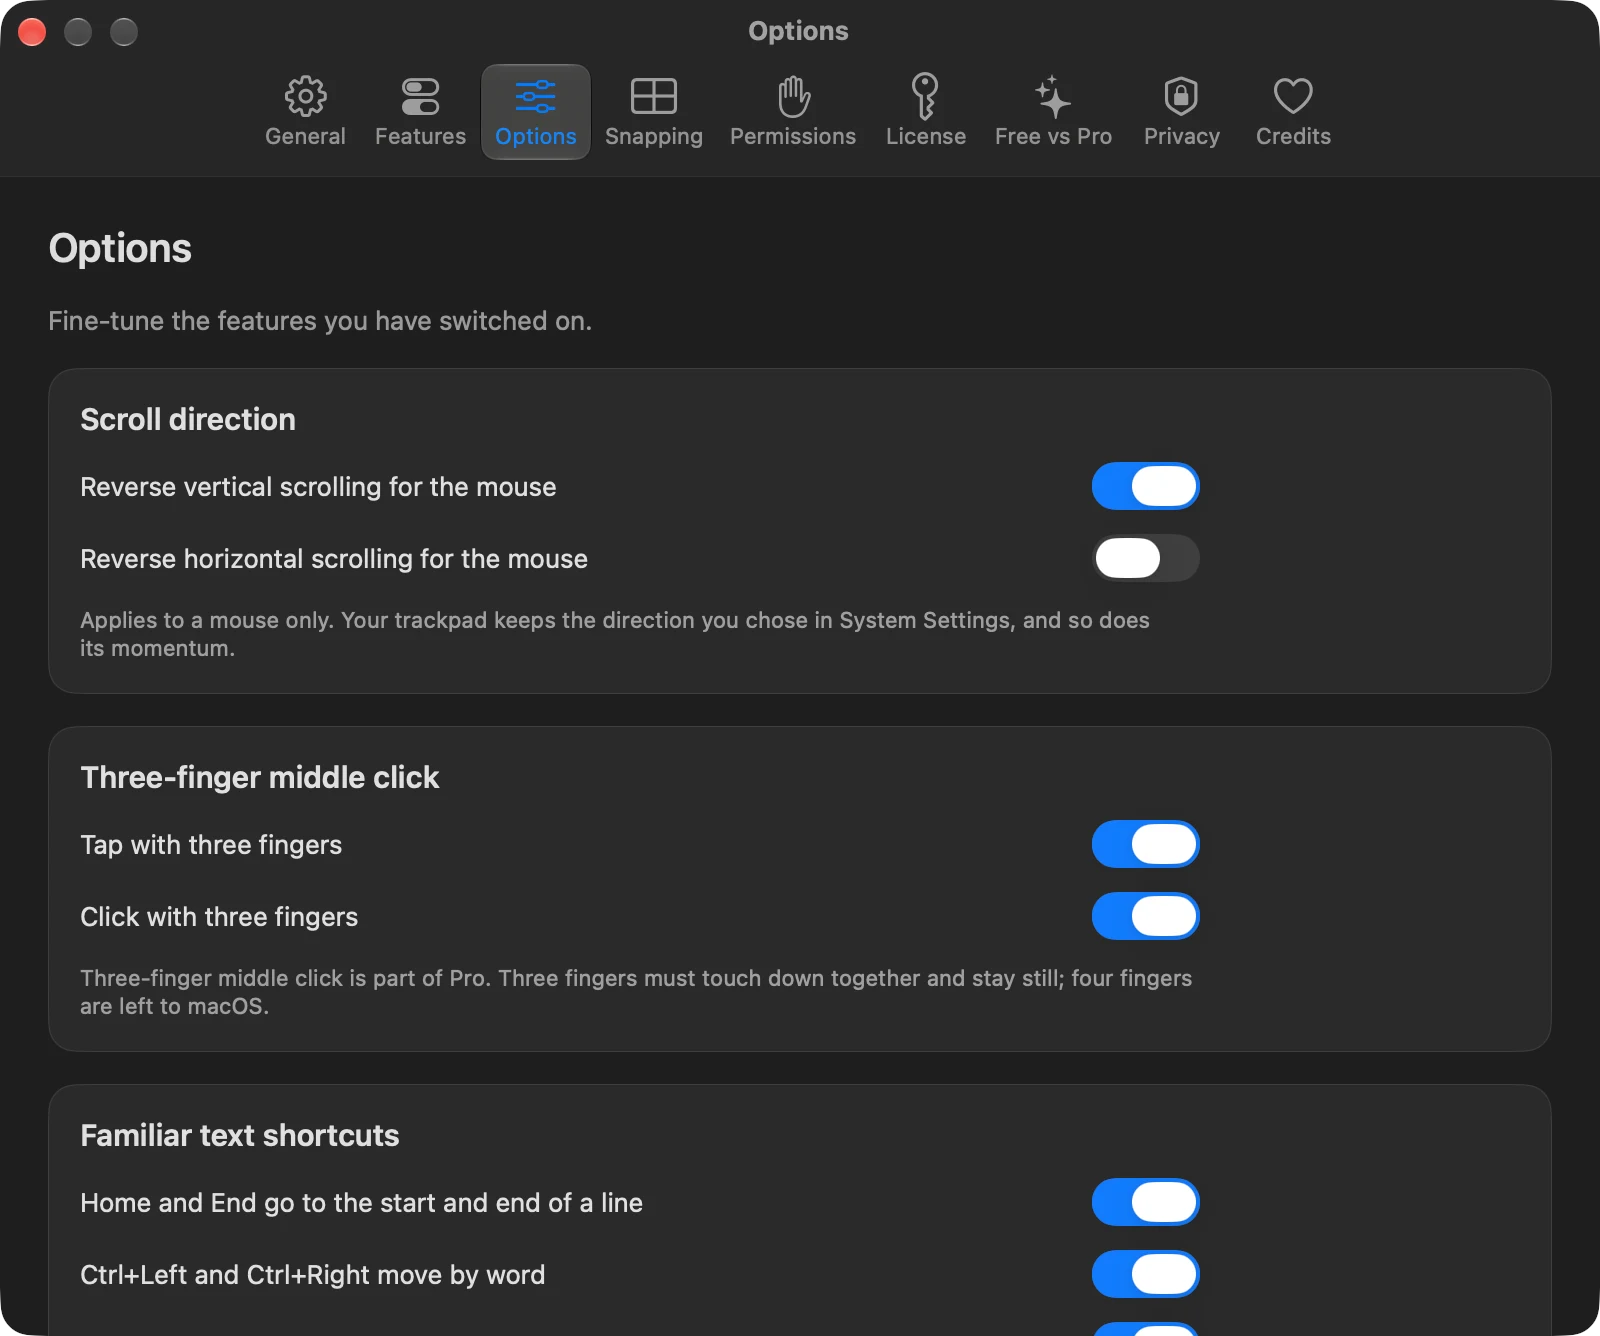Click the "Reverse horizontal scrolling for the mouse" label
1600x1336 pixels.
point(334,559)
